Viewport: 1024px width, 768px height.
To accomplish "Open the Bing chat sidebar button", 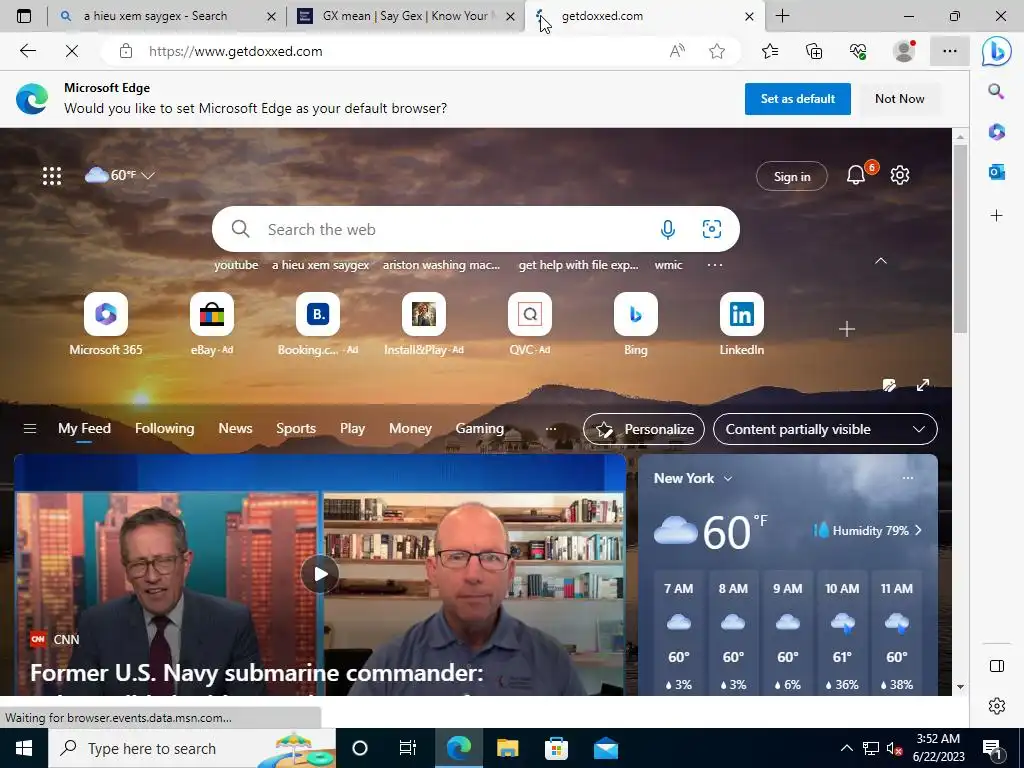I will [x=997, y=52].
